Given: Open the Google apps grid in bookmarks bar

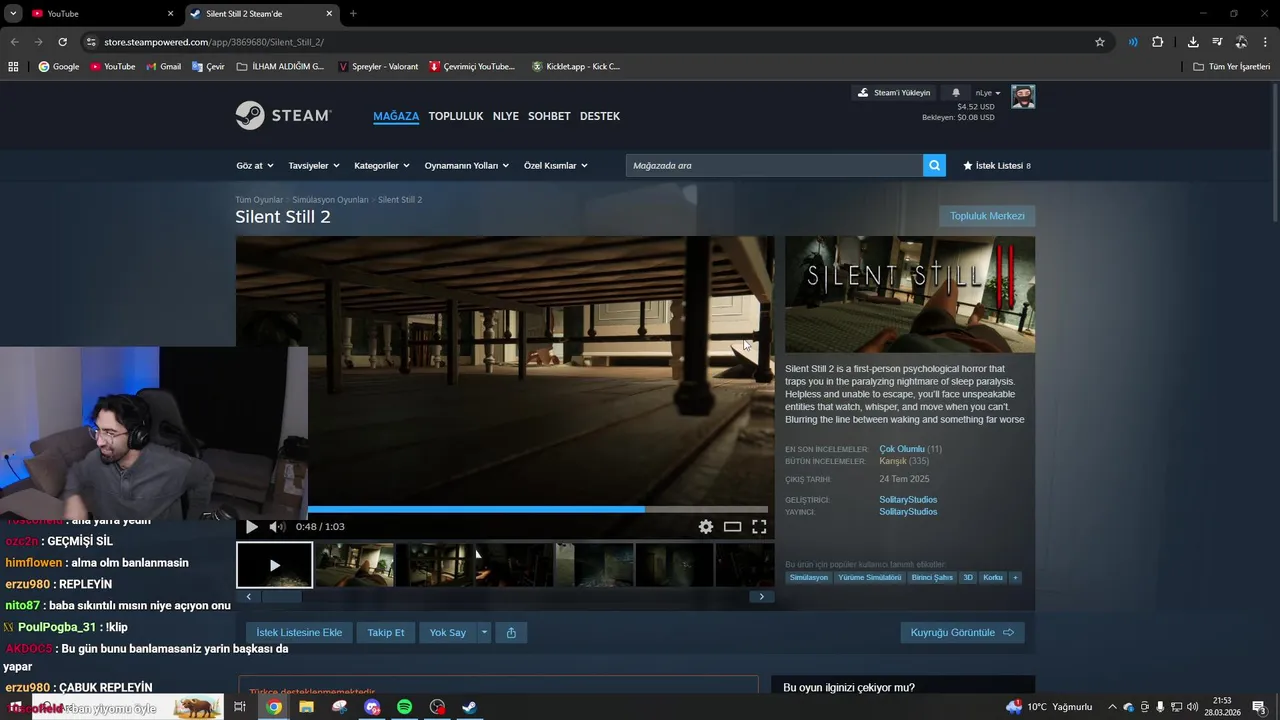Looking at the screenshot, I should point(13,67).
